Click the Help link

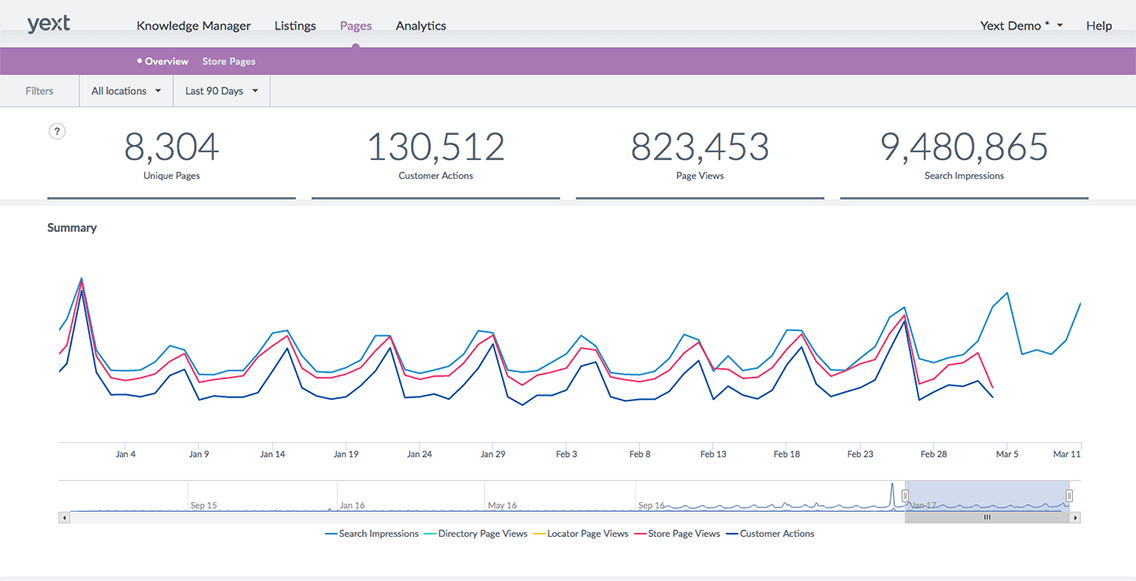click(x=1098, y=25)
